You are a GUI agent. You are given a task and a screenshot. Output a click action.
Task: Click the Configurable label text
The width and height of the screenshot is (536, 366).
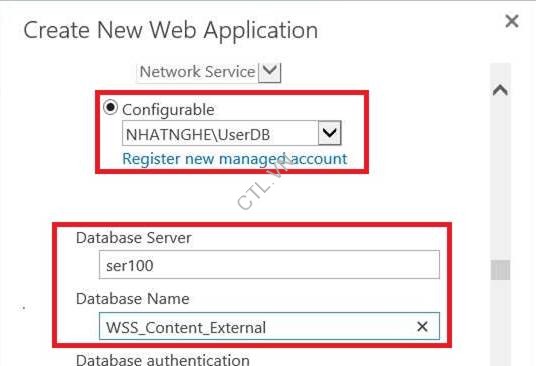[x=168, y=110]
